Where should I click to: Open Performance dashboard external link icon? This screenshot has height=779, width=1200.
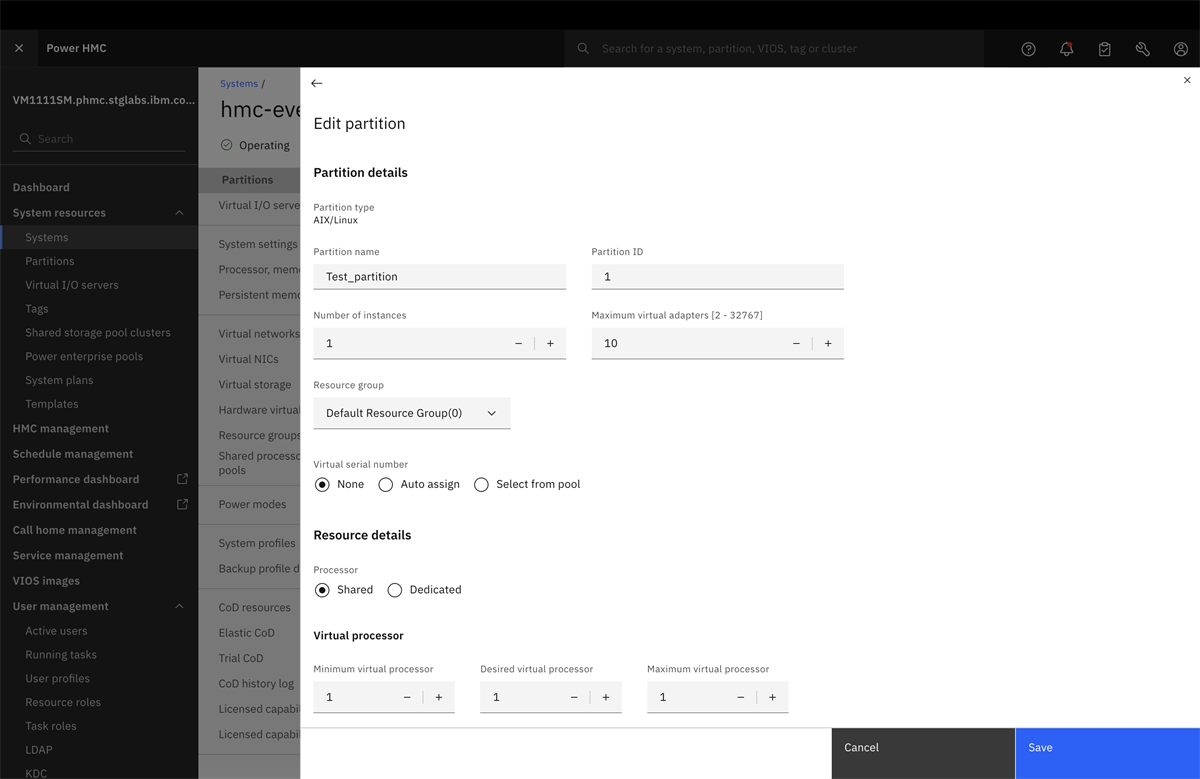click(x=182, y=479)
